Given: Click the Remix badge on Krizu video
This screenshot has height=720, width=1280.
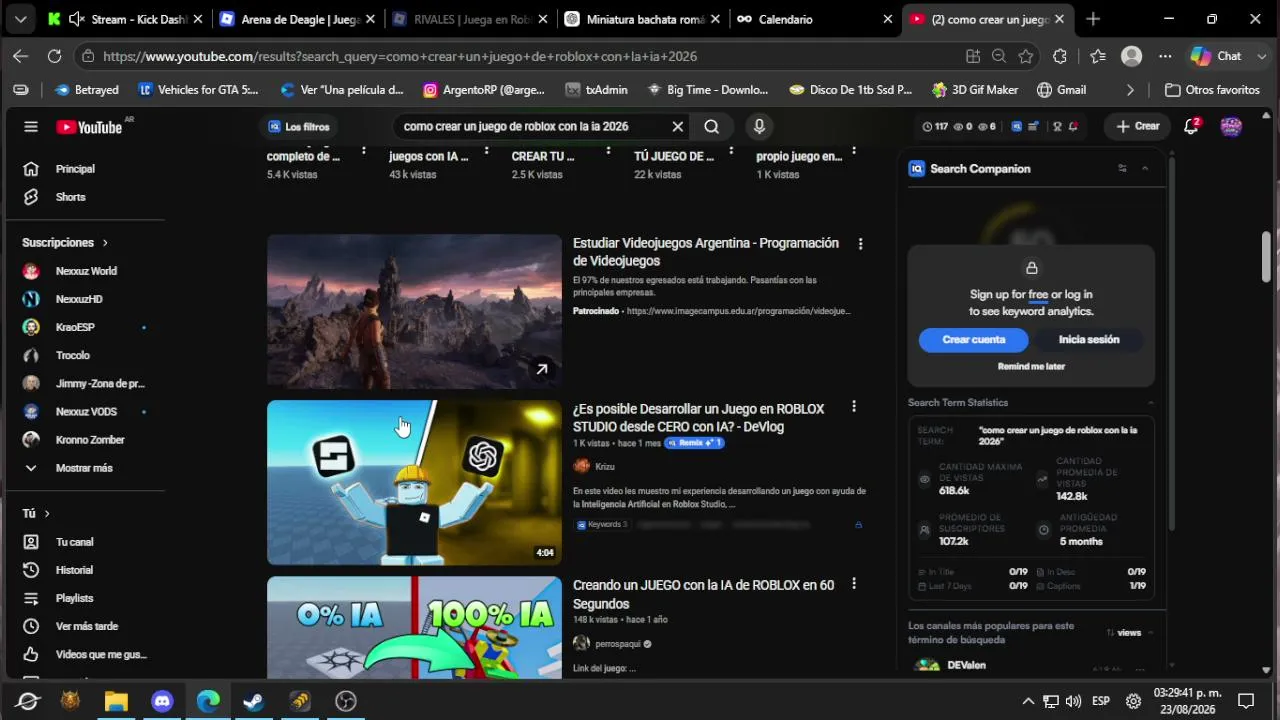Looking at the screenshot, I should pyautogui.click(x=695, y=443).
